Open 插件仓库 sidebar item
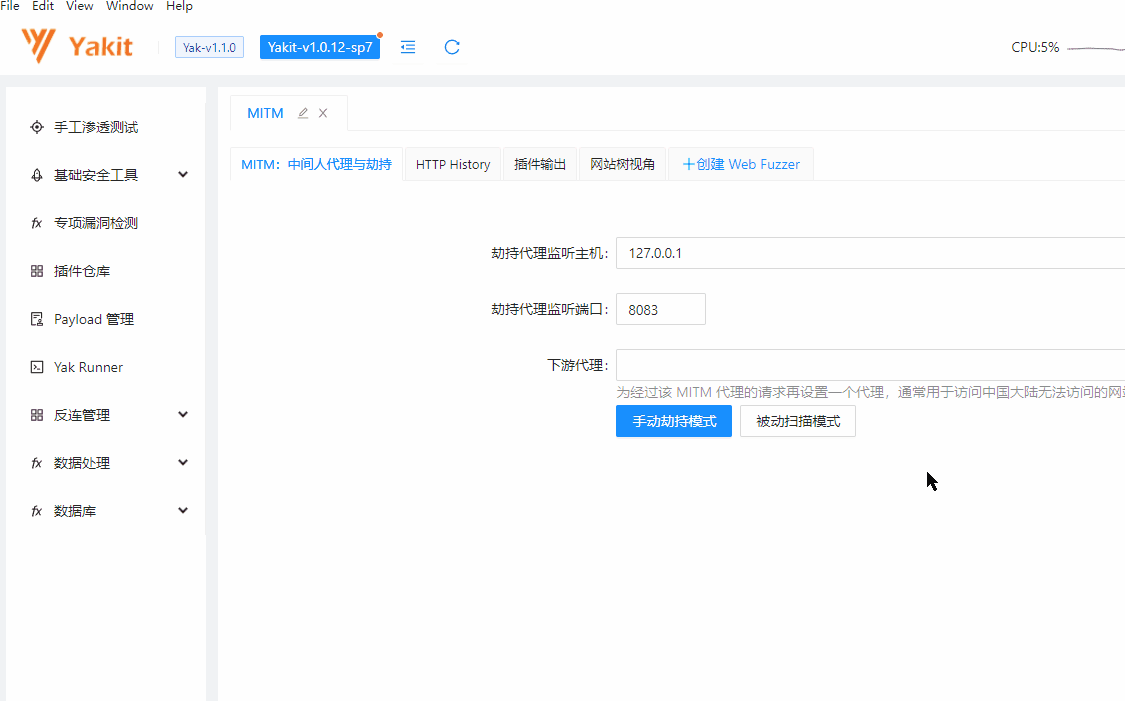The height and width of the screenshot is (701, 1125). tap(105, 271)
